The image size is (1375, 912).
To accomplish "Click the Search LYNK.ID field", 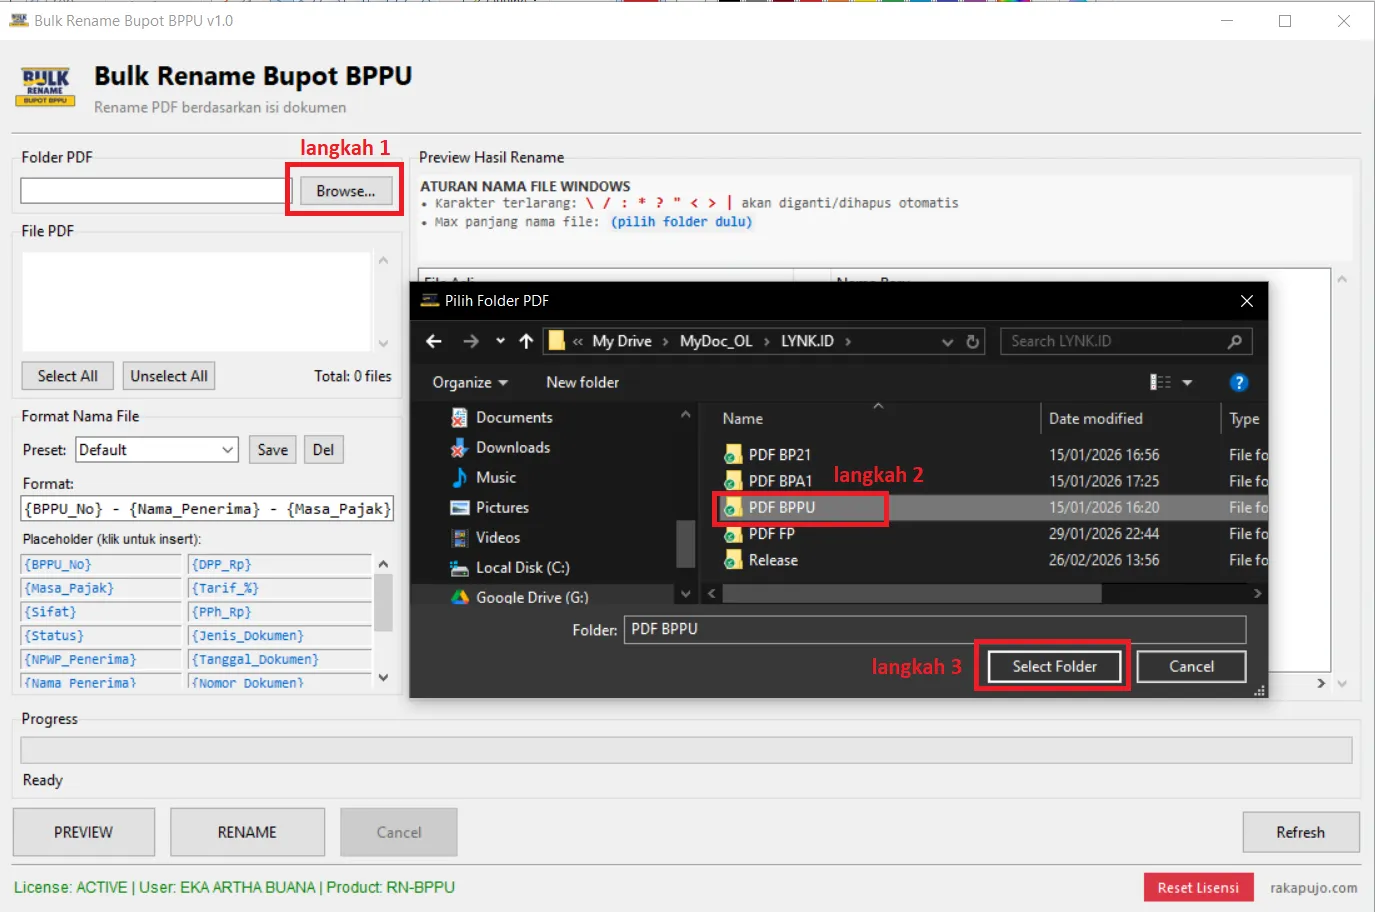I will point(1115,342).
